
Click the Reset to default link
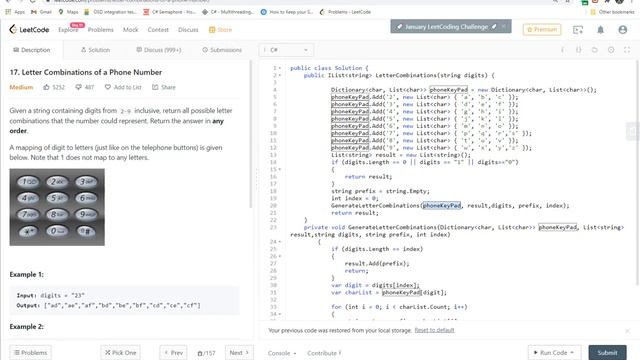coord(434,330)
